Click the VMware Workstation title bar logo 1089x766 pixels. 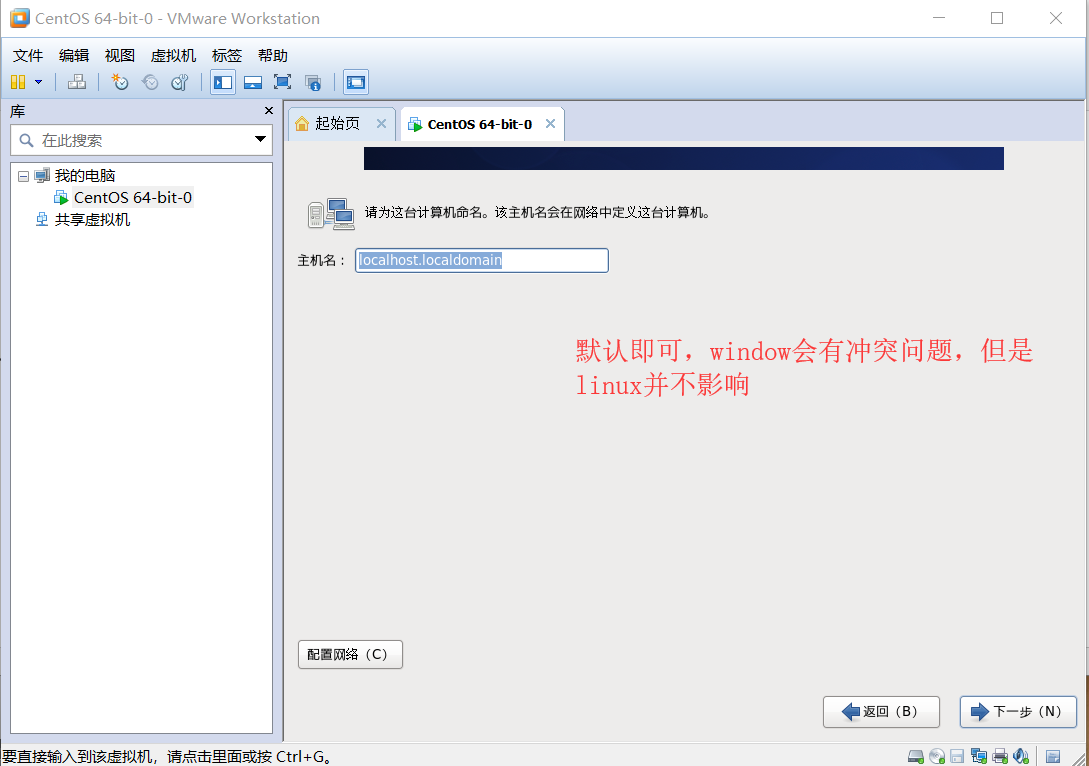(x=20, y=18)
